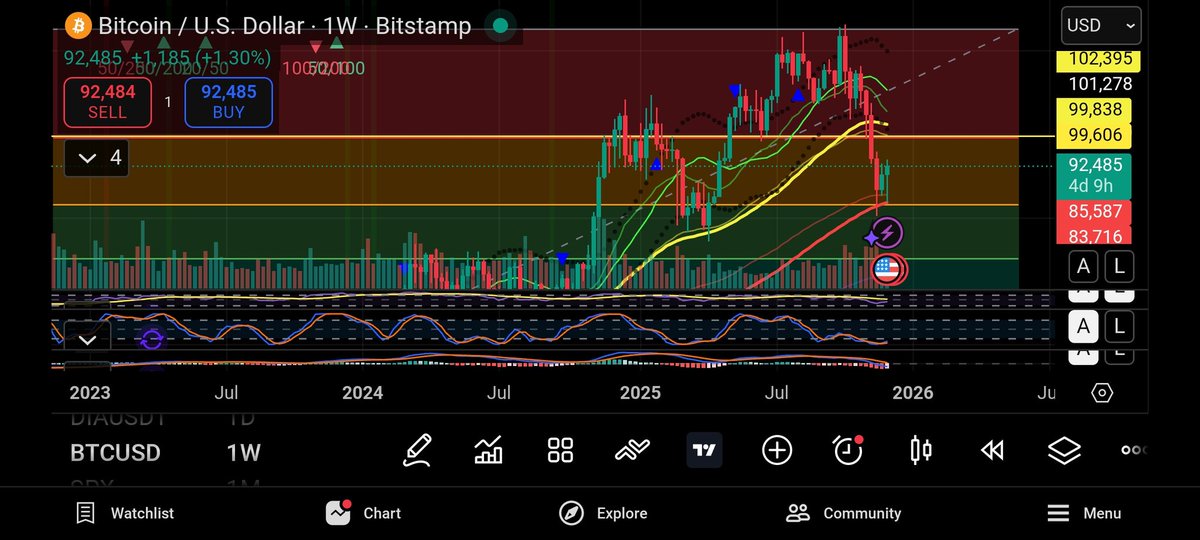Image resolution: width=1200 pixels, height=540 pixels.
Task: Tap the TradingView logo toolbar icon
Action: click(704, 451)
